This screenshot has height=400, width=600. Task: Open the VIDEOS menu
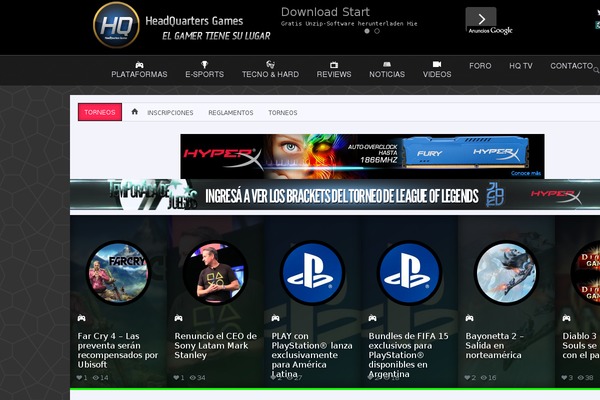437,74
